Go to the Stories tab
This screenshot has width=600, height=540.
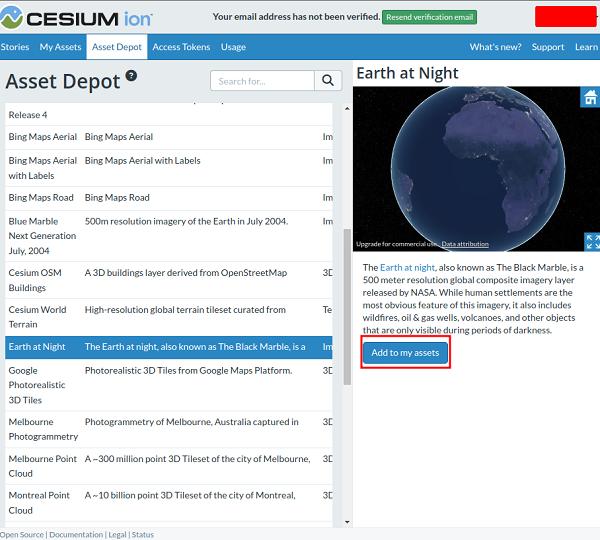(x=15, y=47)
